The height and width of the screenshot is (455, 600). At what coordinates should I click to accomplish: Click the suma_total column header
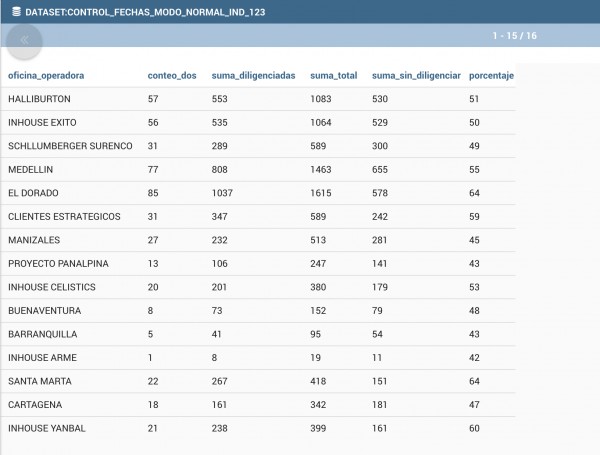pos(334,75)
